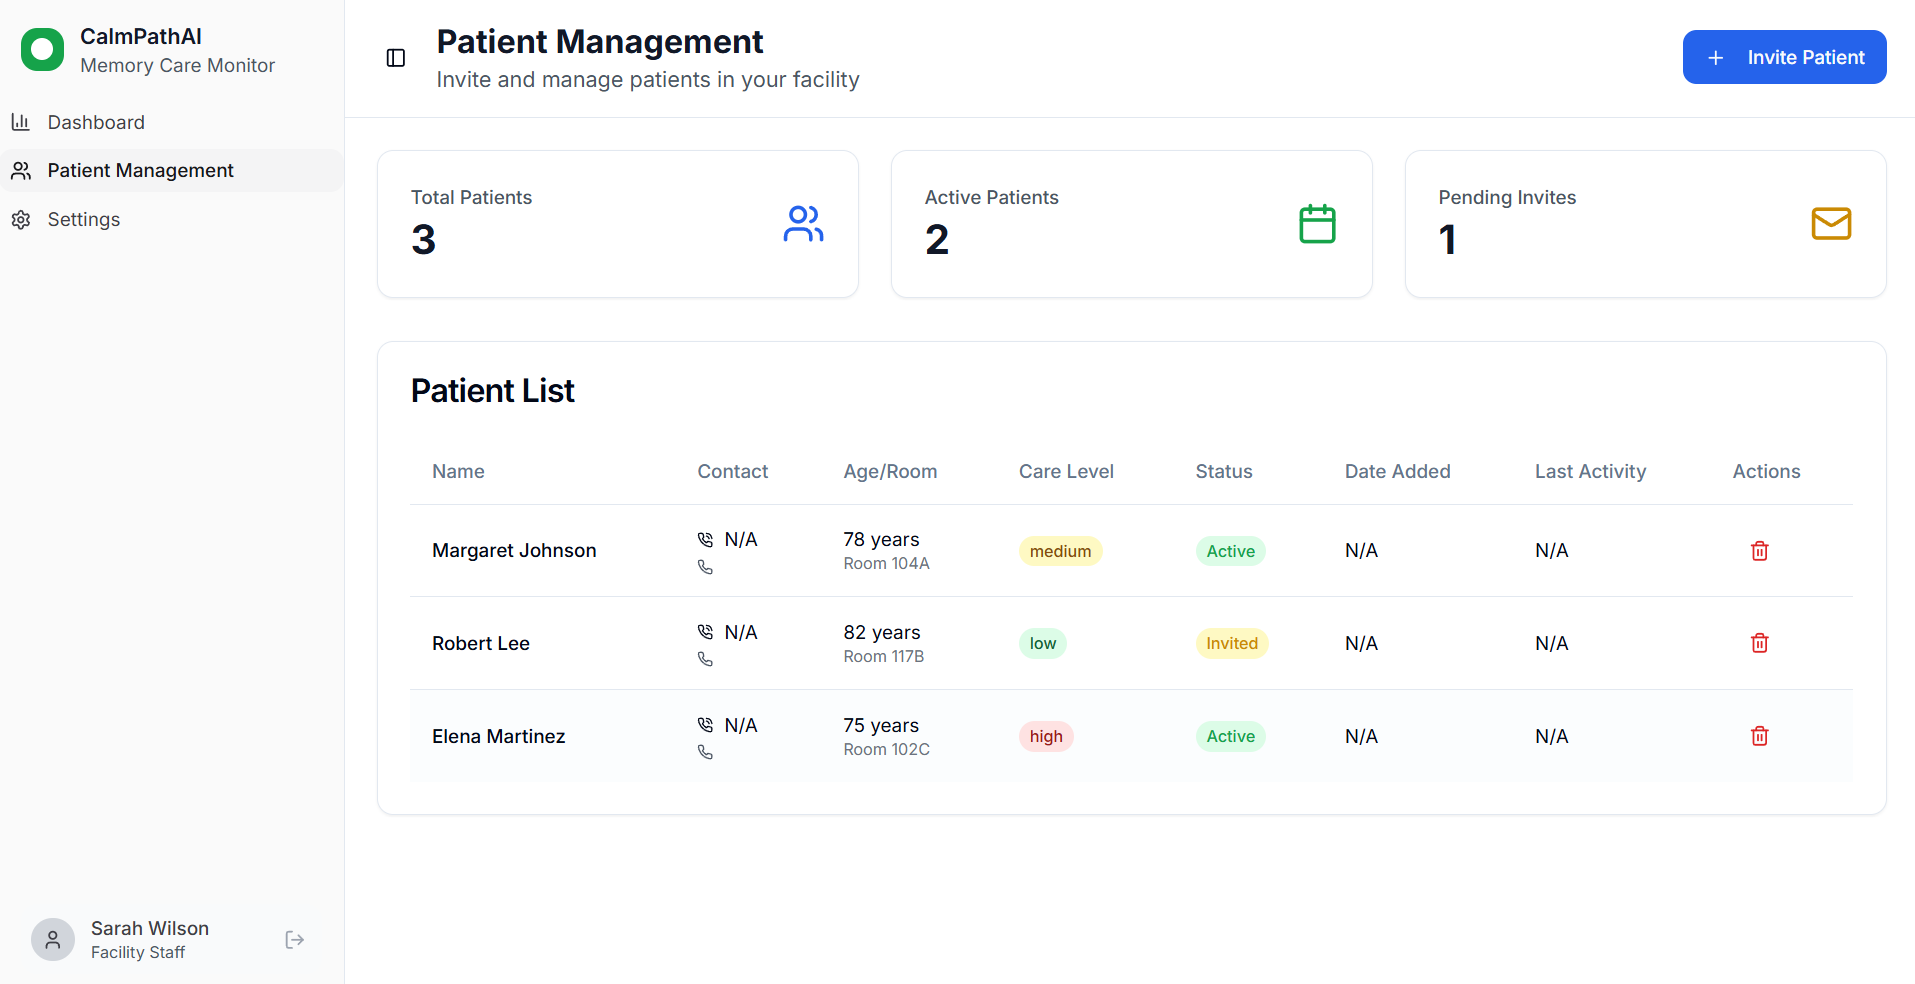Click the Total Patients people icon

pyautogui.click(x=803, y=224)
